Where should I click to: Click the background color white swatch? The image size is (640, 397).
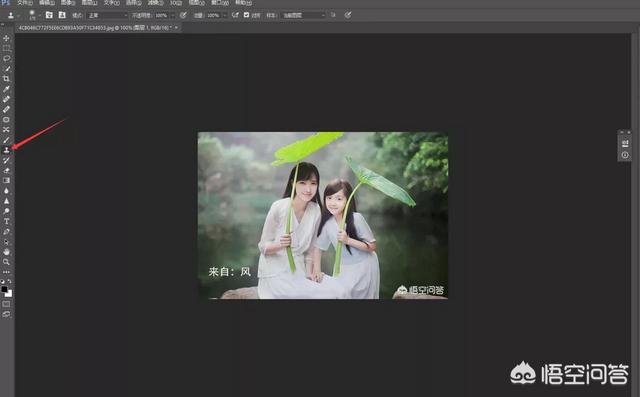[9, 294]
